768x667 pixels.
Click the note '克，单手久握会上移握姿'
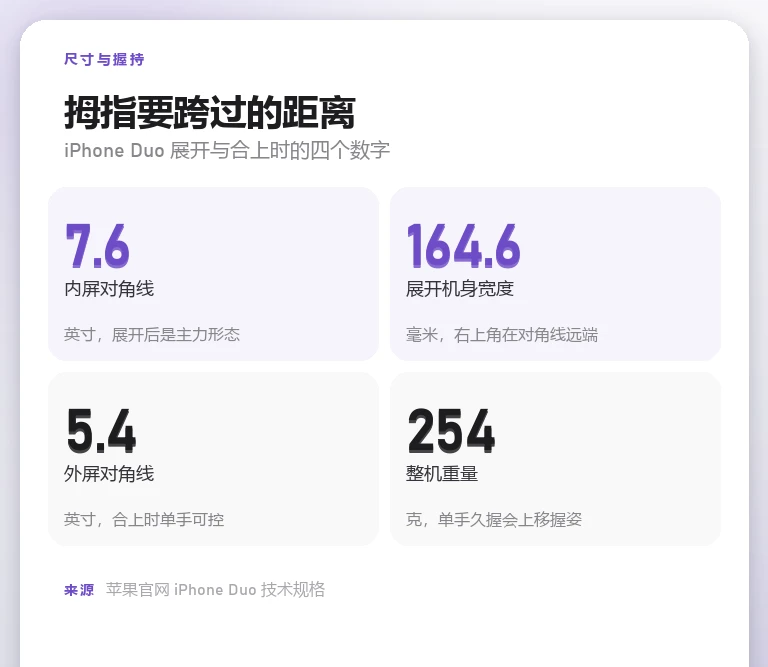tap(494, 519)
